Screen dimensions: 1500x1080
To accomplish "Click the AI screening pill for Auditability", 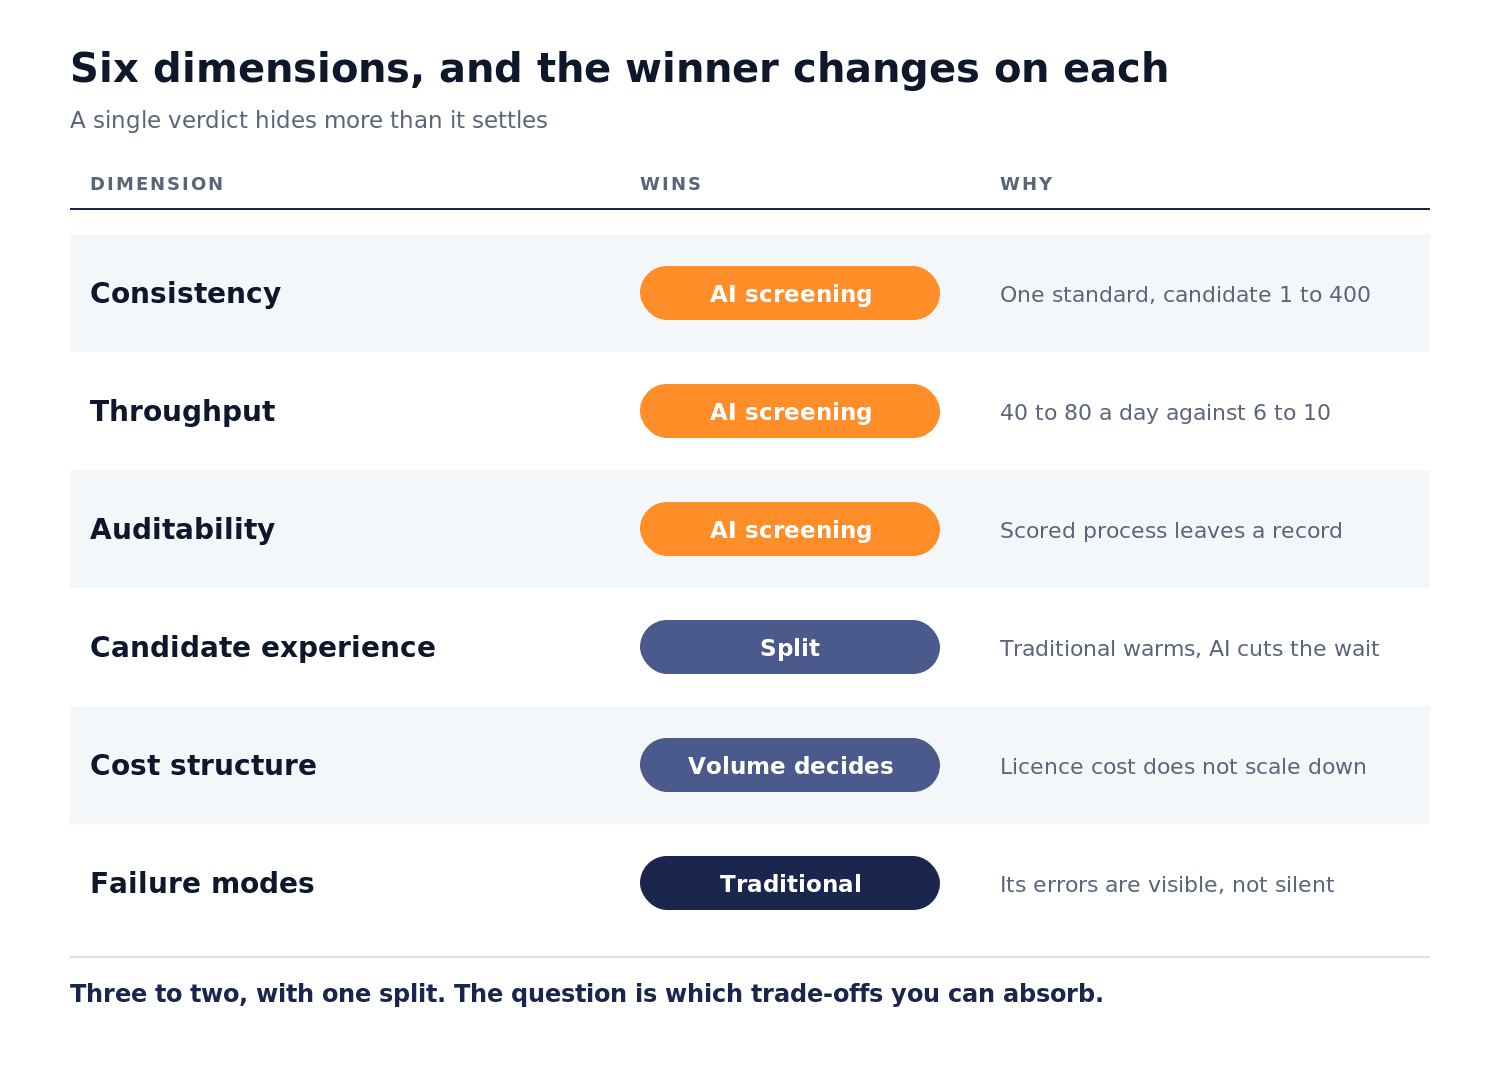I will [x=790, y=529].
